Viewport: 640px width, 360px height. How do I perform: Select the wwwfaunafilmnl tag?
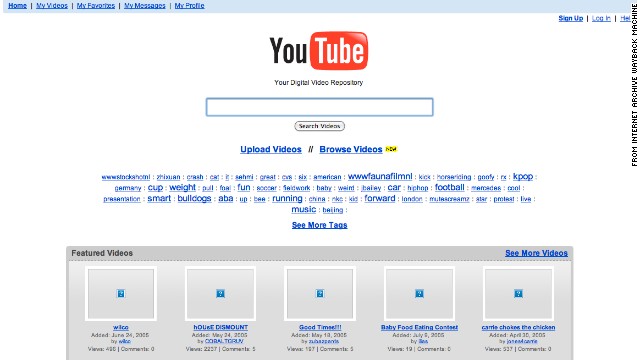(380, 176)
